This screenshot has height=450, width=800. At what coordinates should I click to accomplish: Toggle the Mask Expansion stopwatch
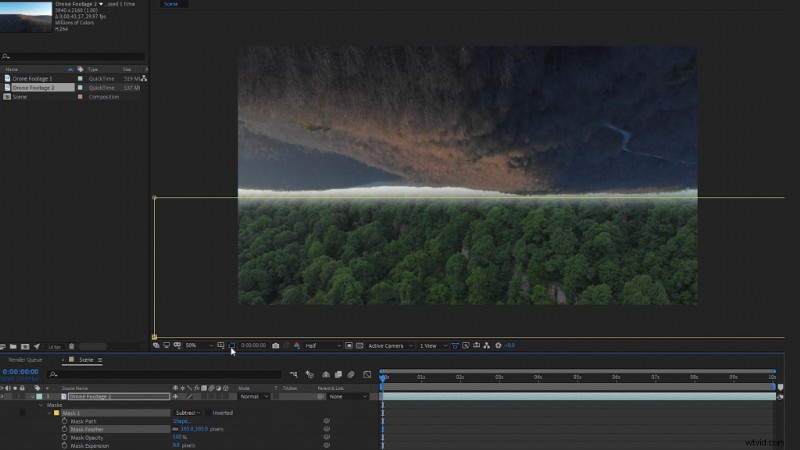64,445
